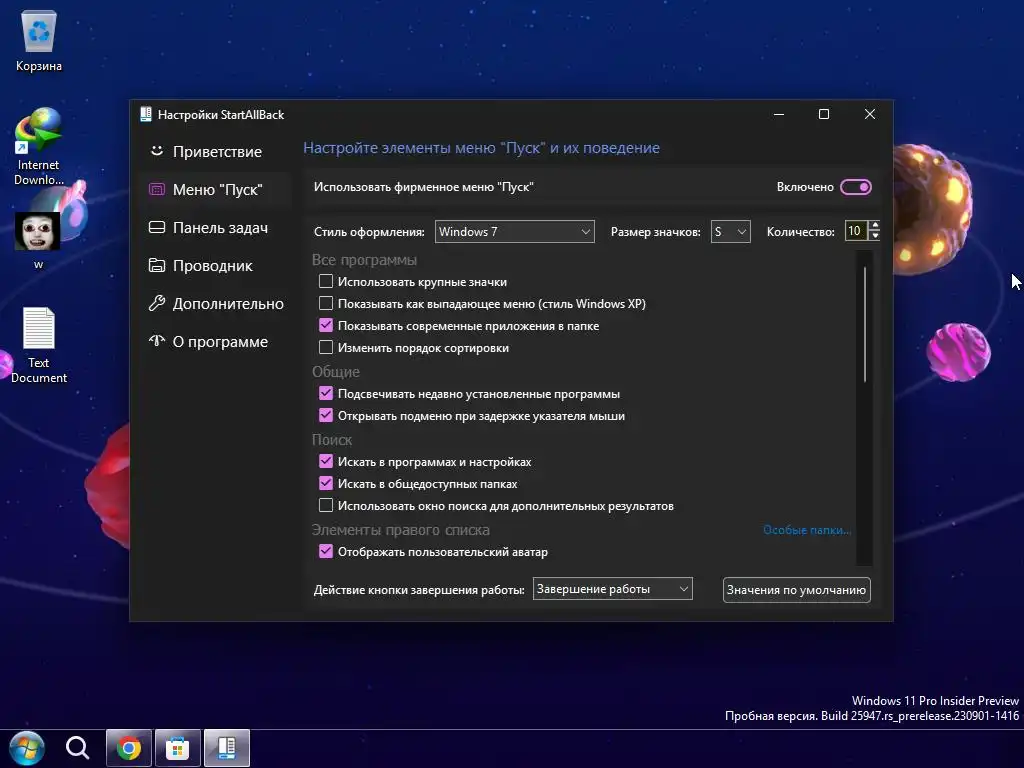1024x768 pixels.
Task: Tick Изменить порядок сортировки checkbox
Action: (x=326, y=347)
